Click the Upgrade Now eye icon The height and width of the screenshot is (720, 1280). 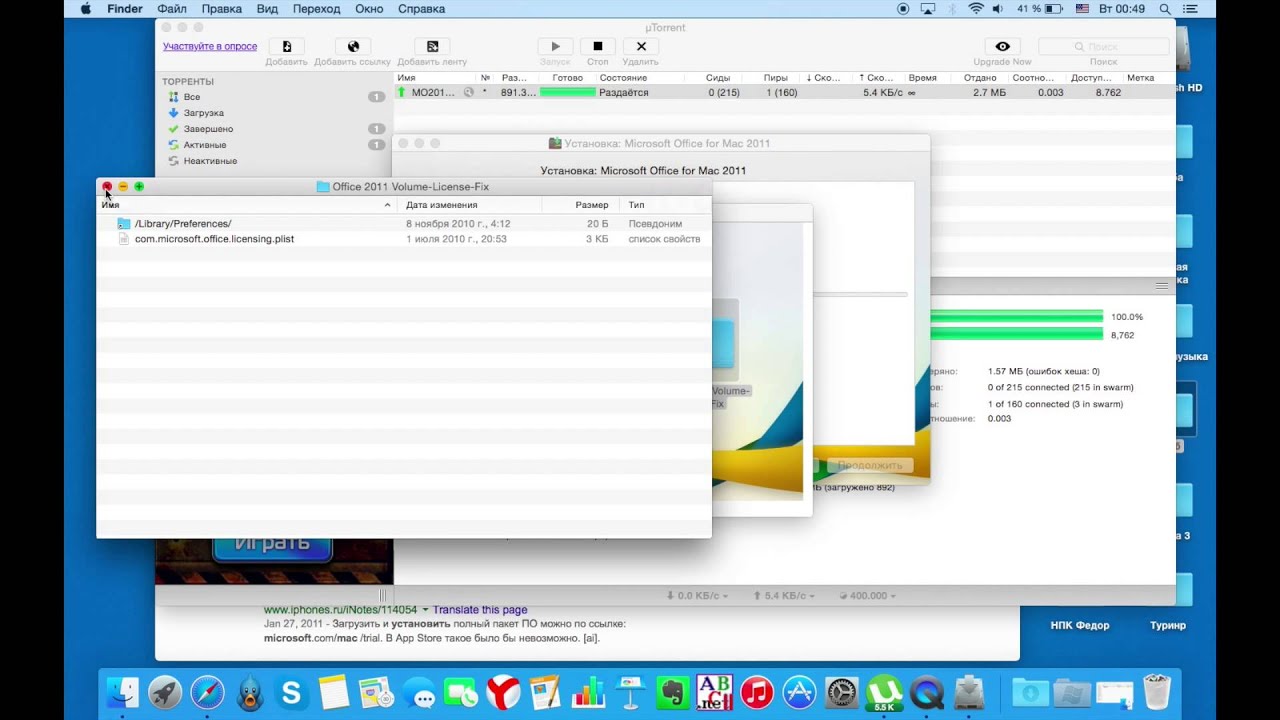pos(1002,46)
